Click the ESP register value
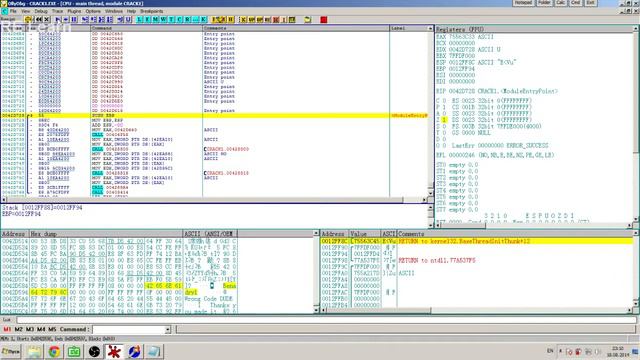Screen dimensions: 640x360 pyautogui.click(x=462, y=62)
